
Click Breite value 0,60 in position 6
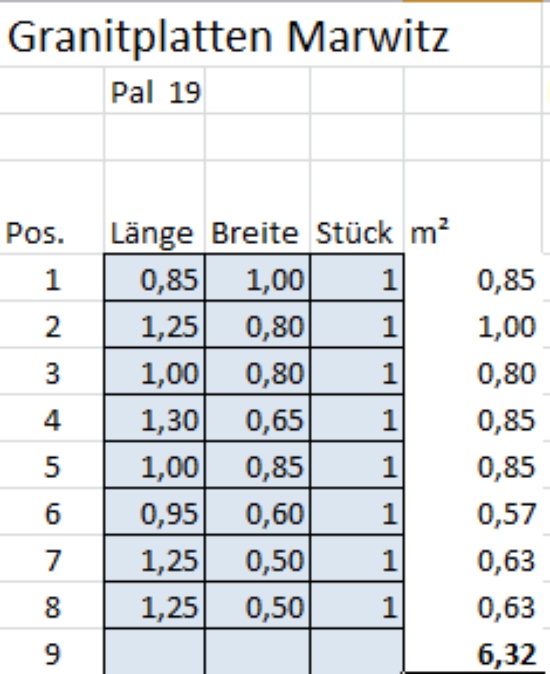coord(257,512)
